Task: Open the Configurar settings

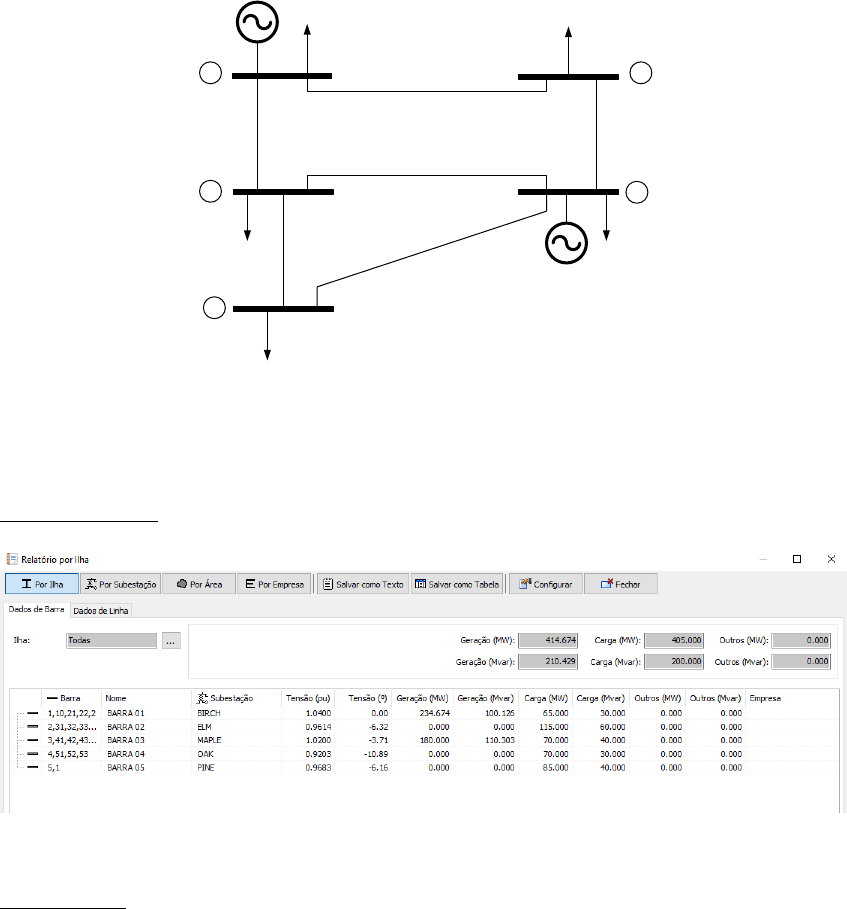Action: pyautogui.click(x=545, y=584)
